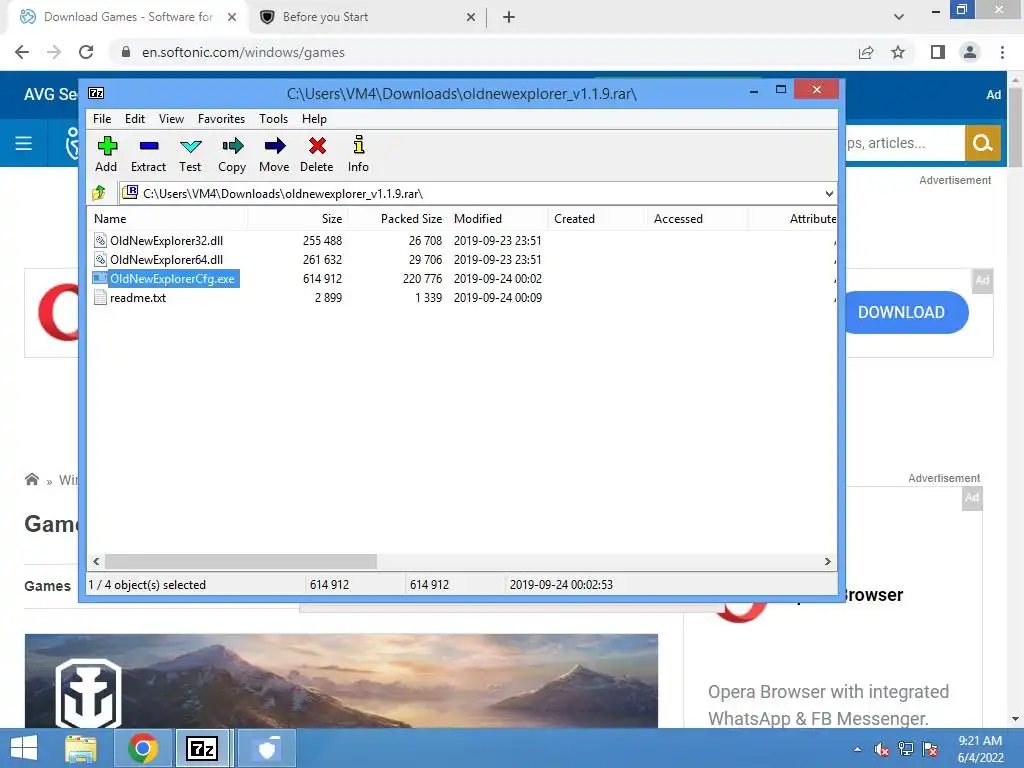Go back in Chrome

[x=22, y=52]
